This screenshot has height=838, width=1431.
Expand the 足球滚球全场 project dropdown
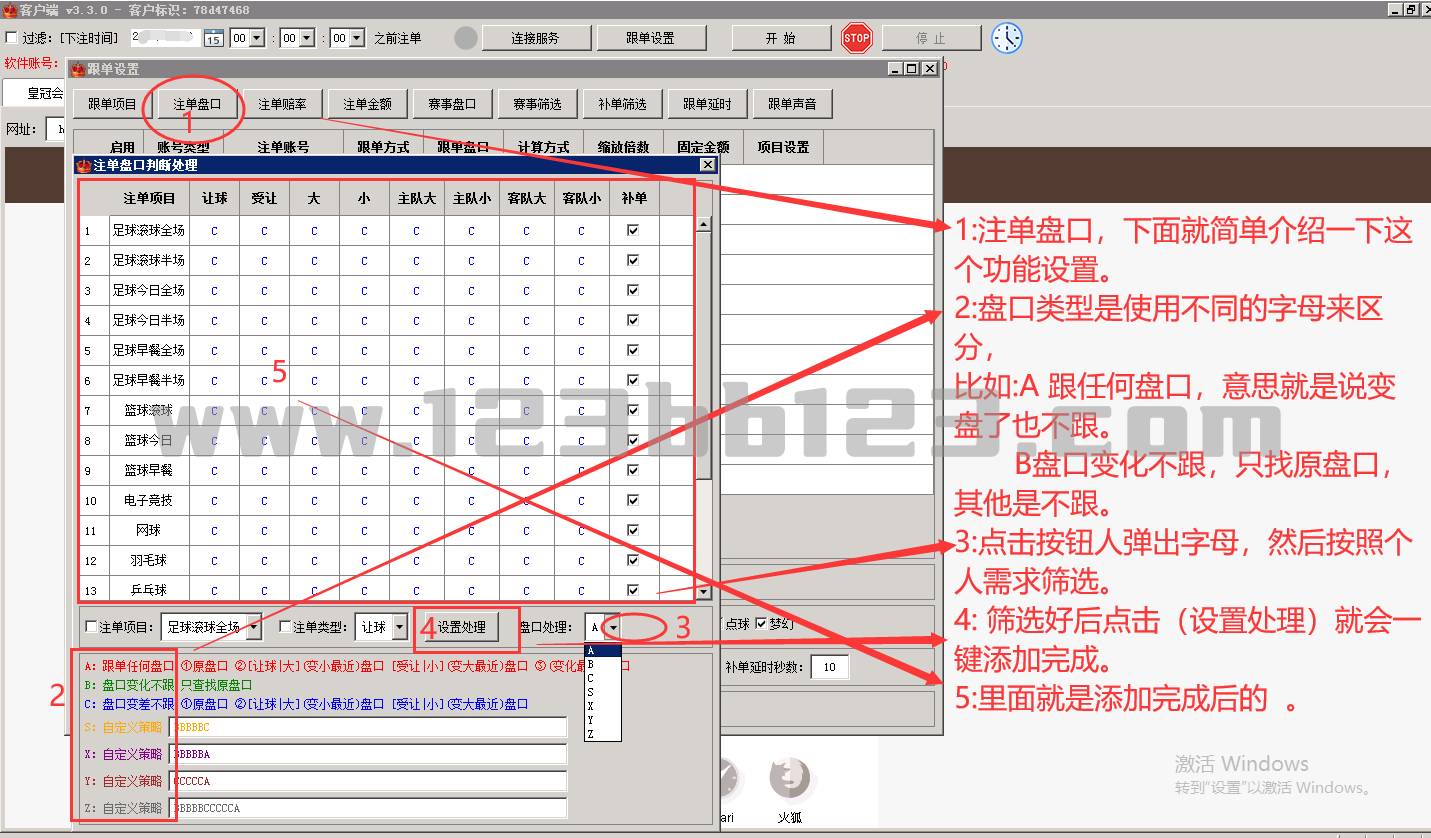pos(253,627)
